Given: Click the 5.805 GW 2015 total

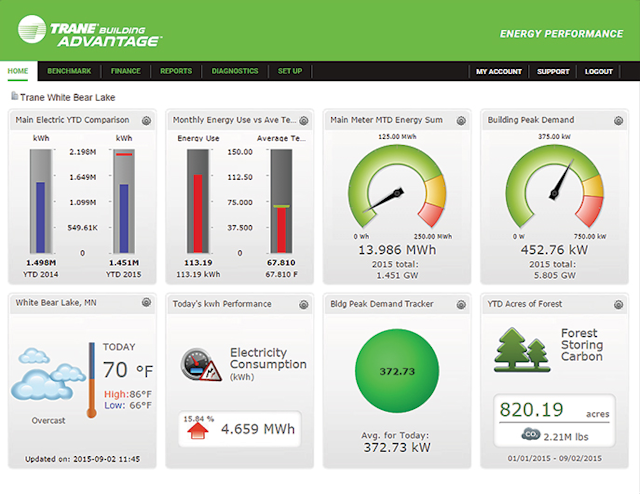Looking at the screenshot, I should [x=555, y=276].
